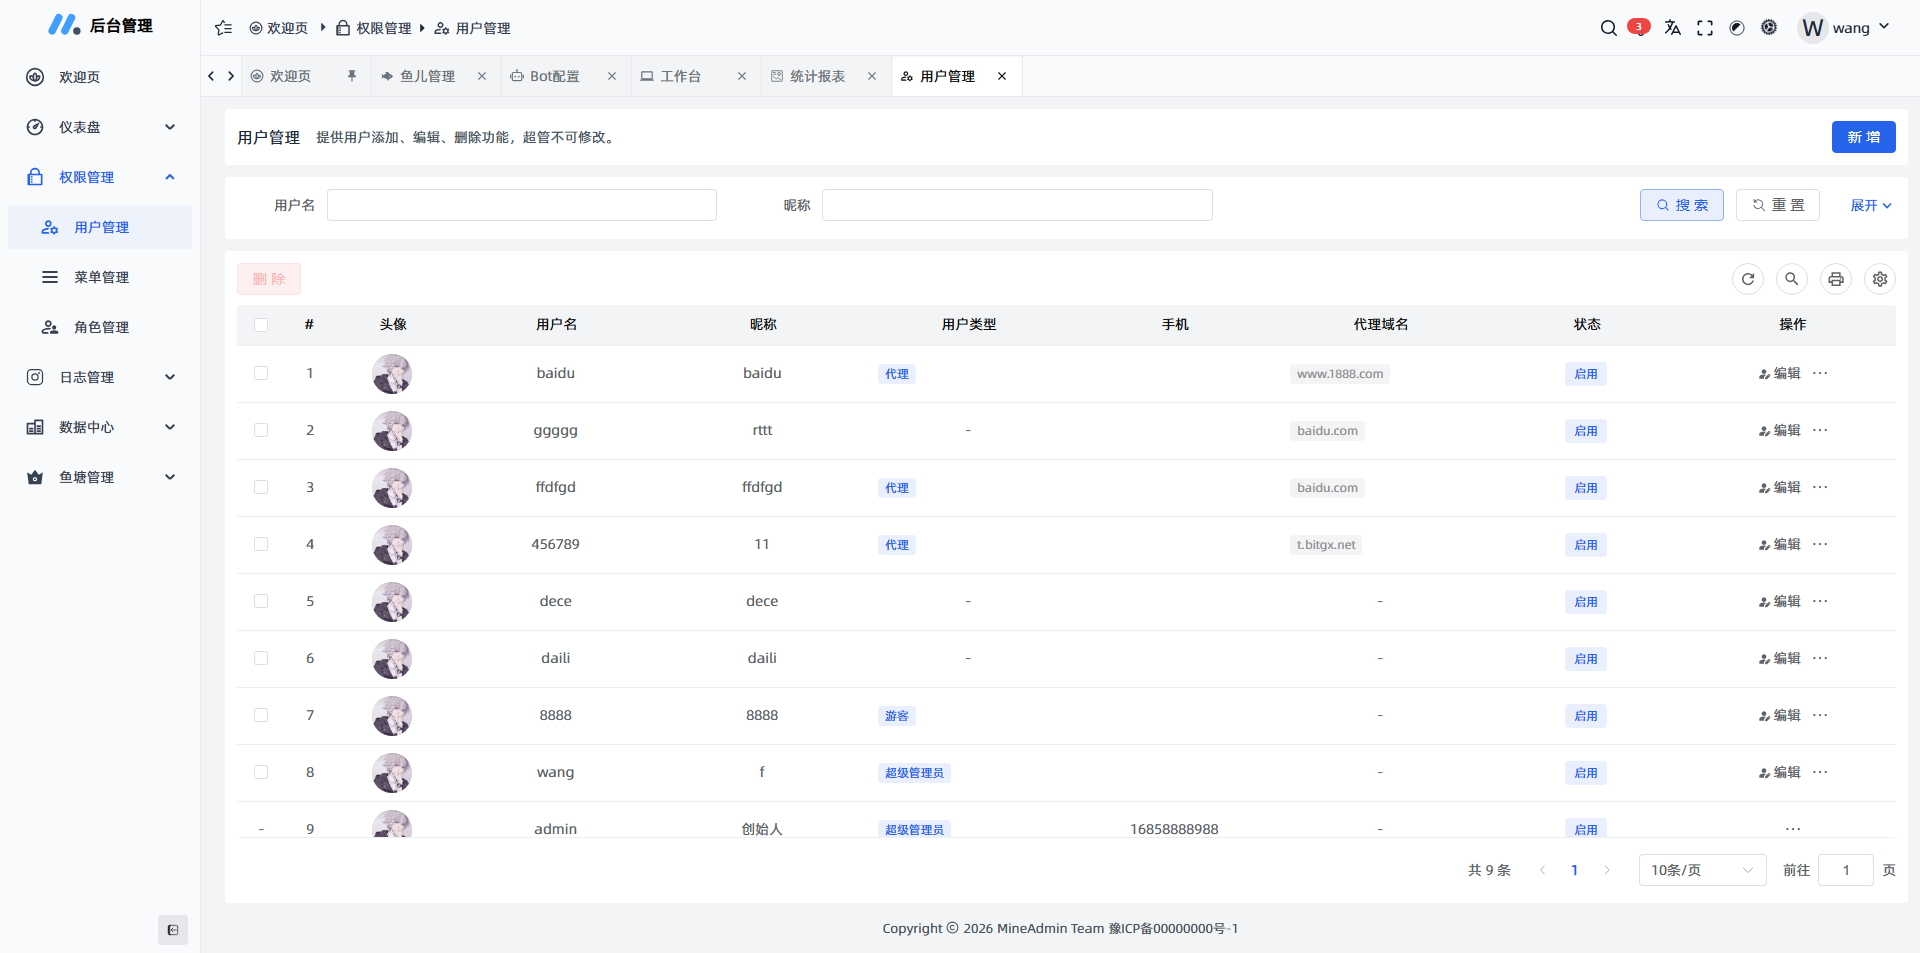Open the 10条/页 page size dropdown
1920x953 pixels.
1702,870
